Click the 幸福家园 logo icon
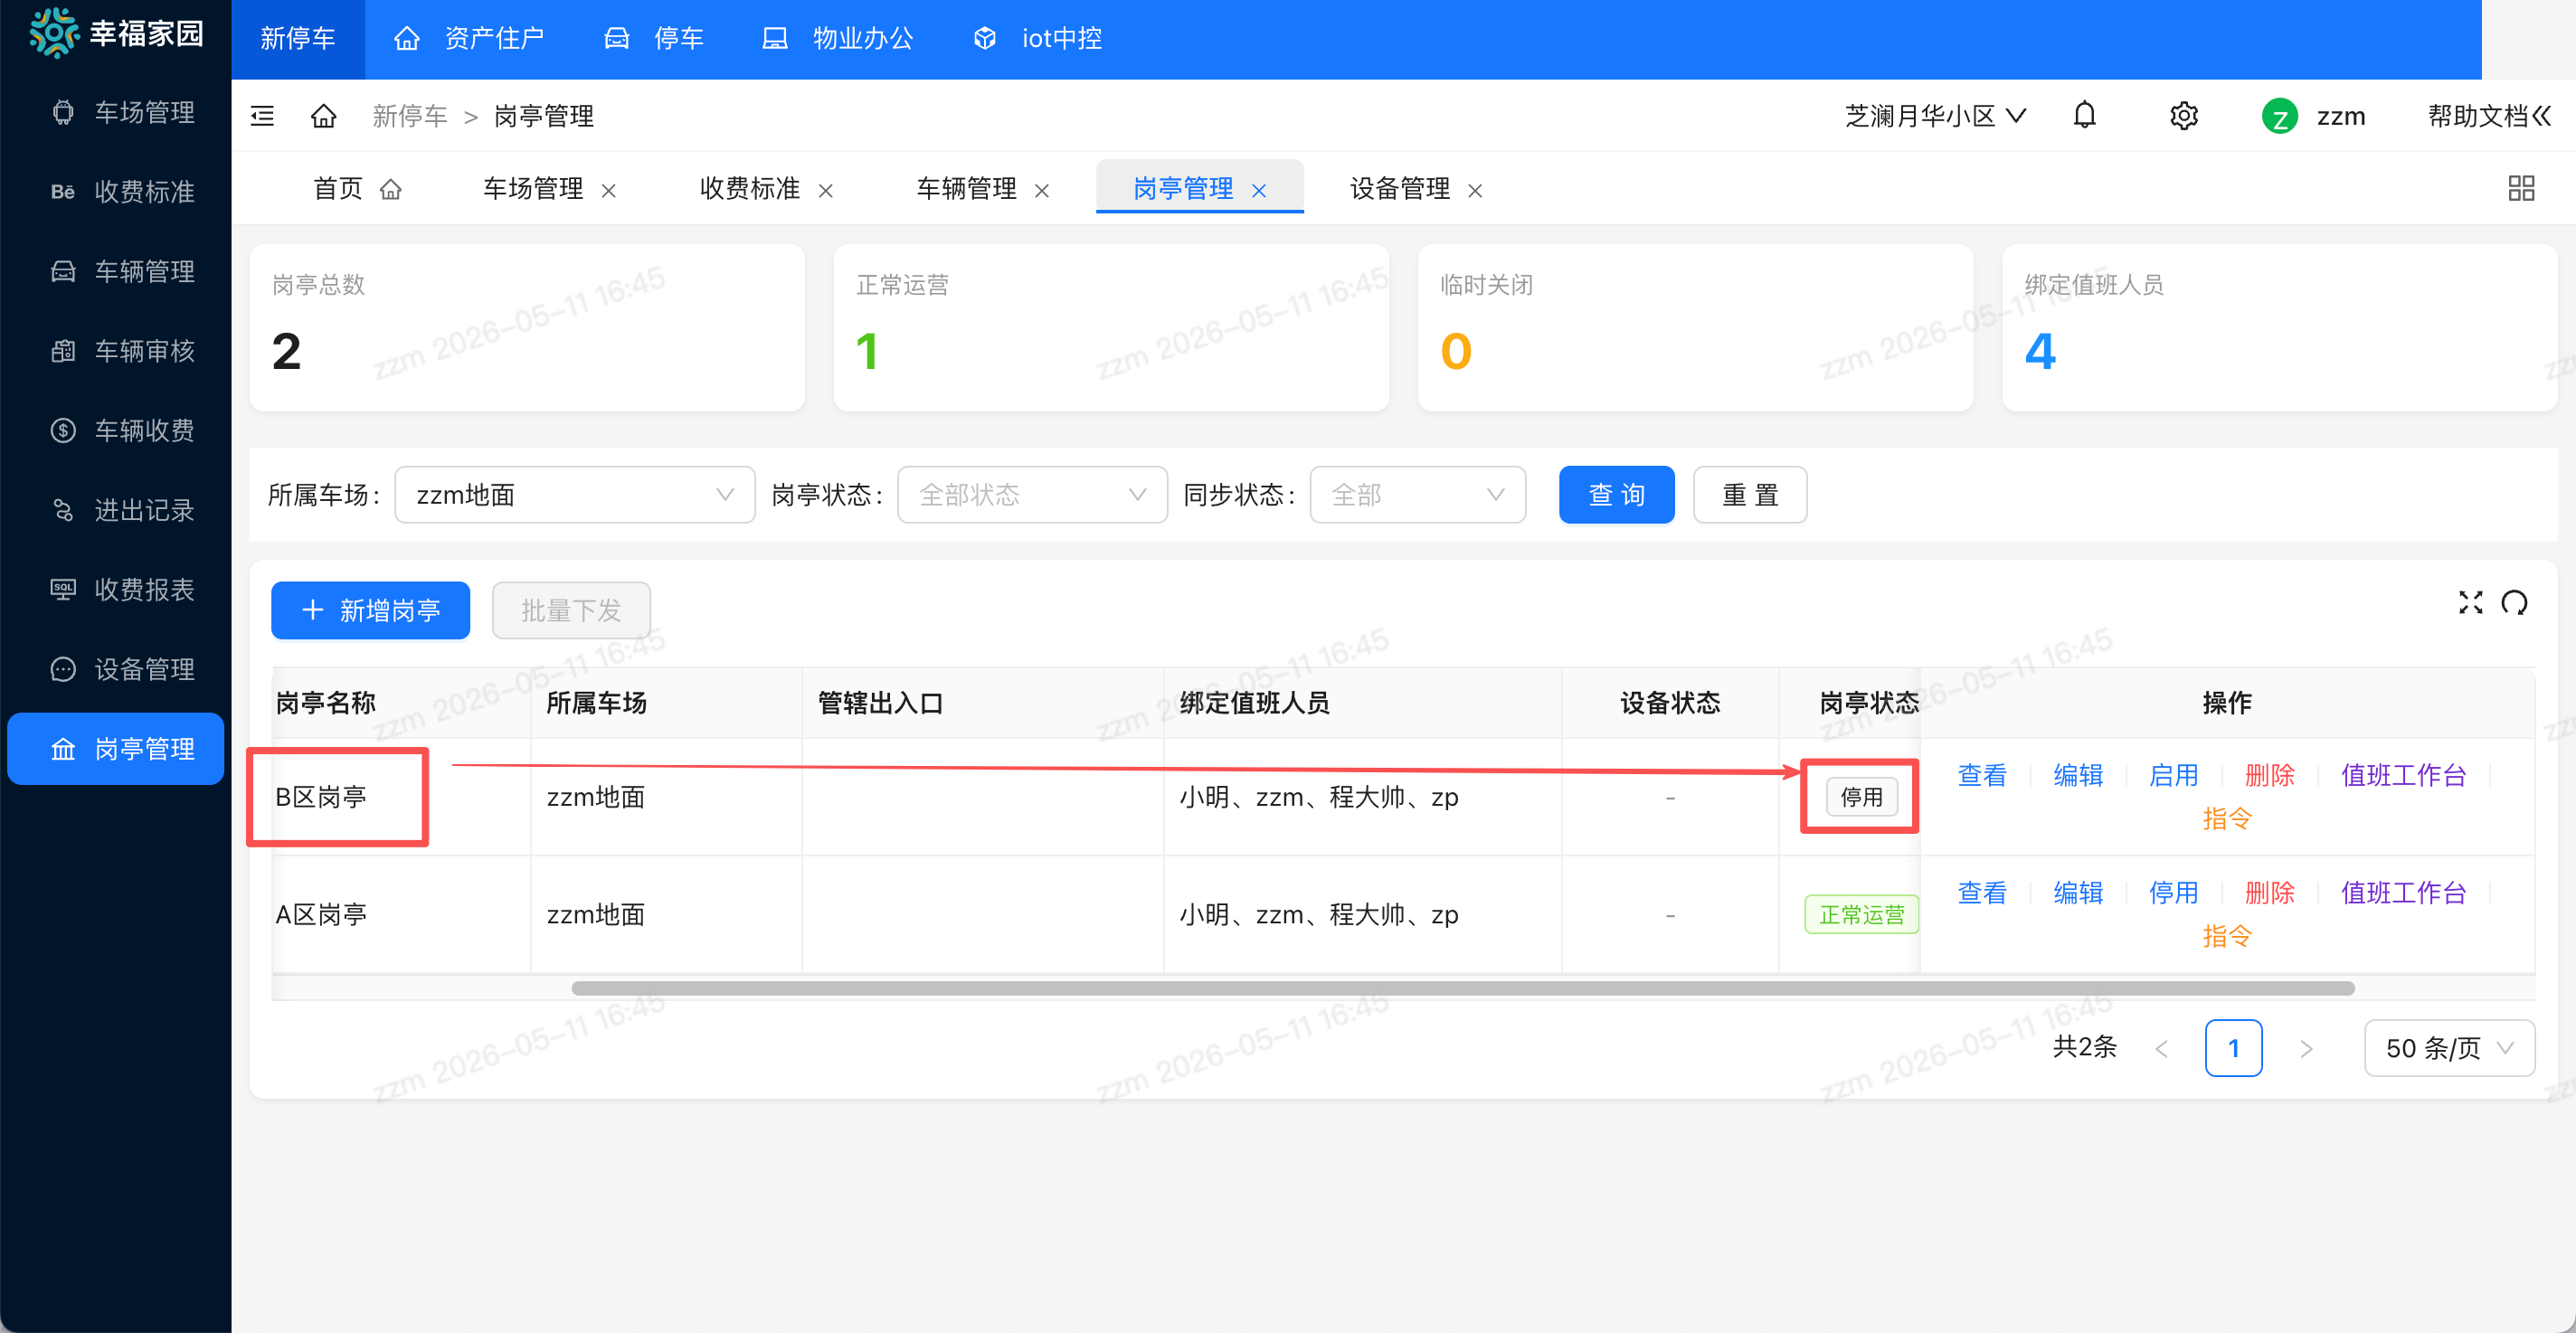The height and width of the screenshot is (1333, 2576). tap(53, 34)
